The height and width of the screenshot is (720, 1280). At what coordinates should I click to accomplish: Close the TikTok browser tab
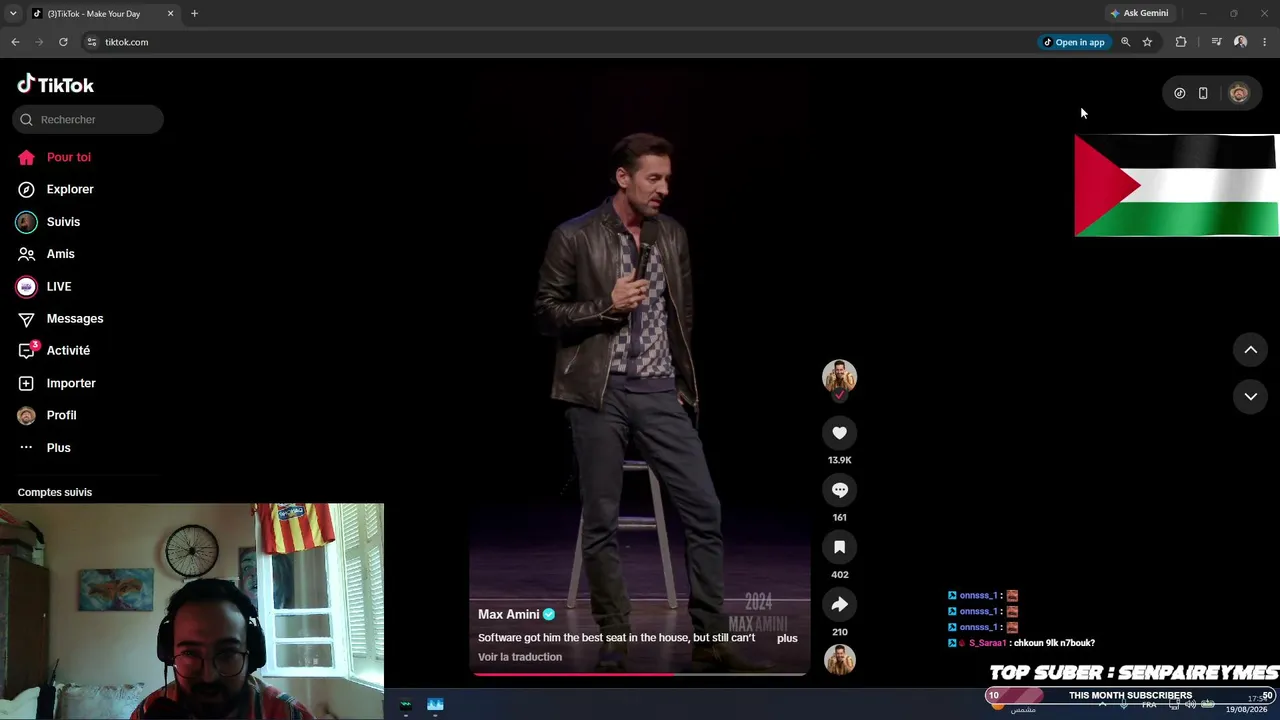[x=170, y=14]
